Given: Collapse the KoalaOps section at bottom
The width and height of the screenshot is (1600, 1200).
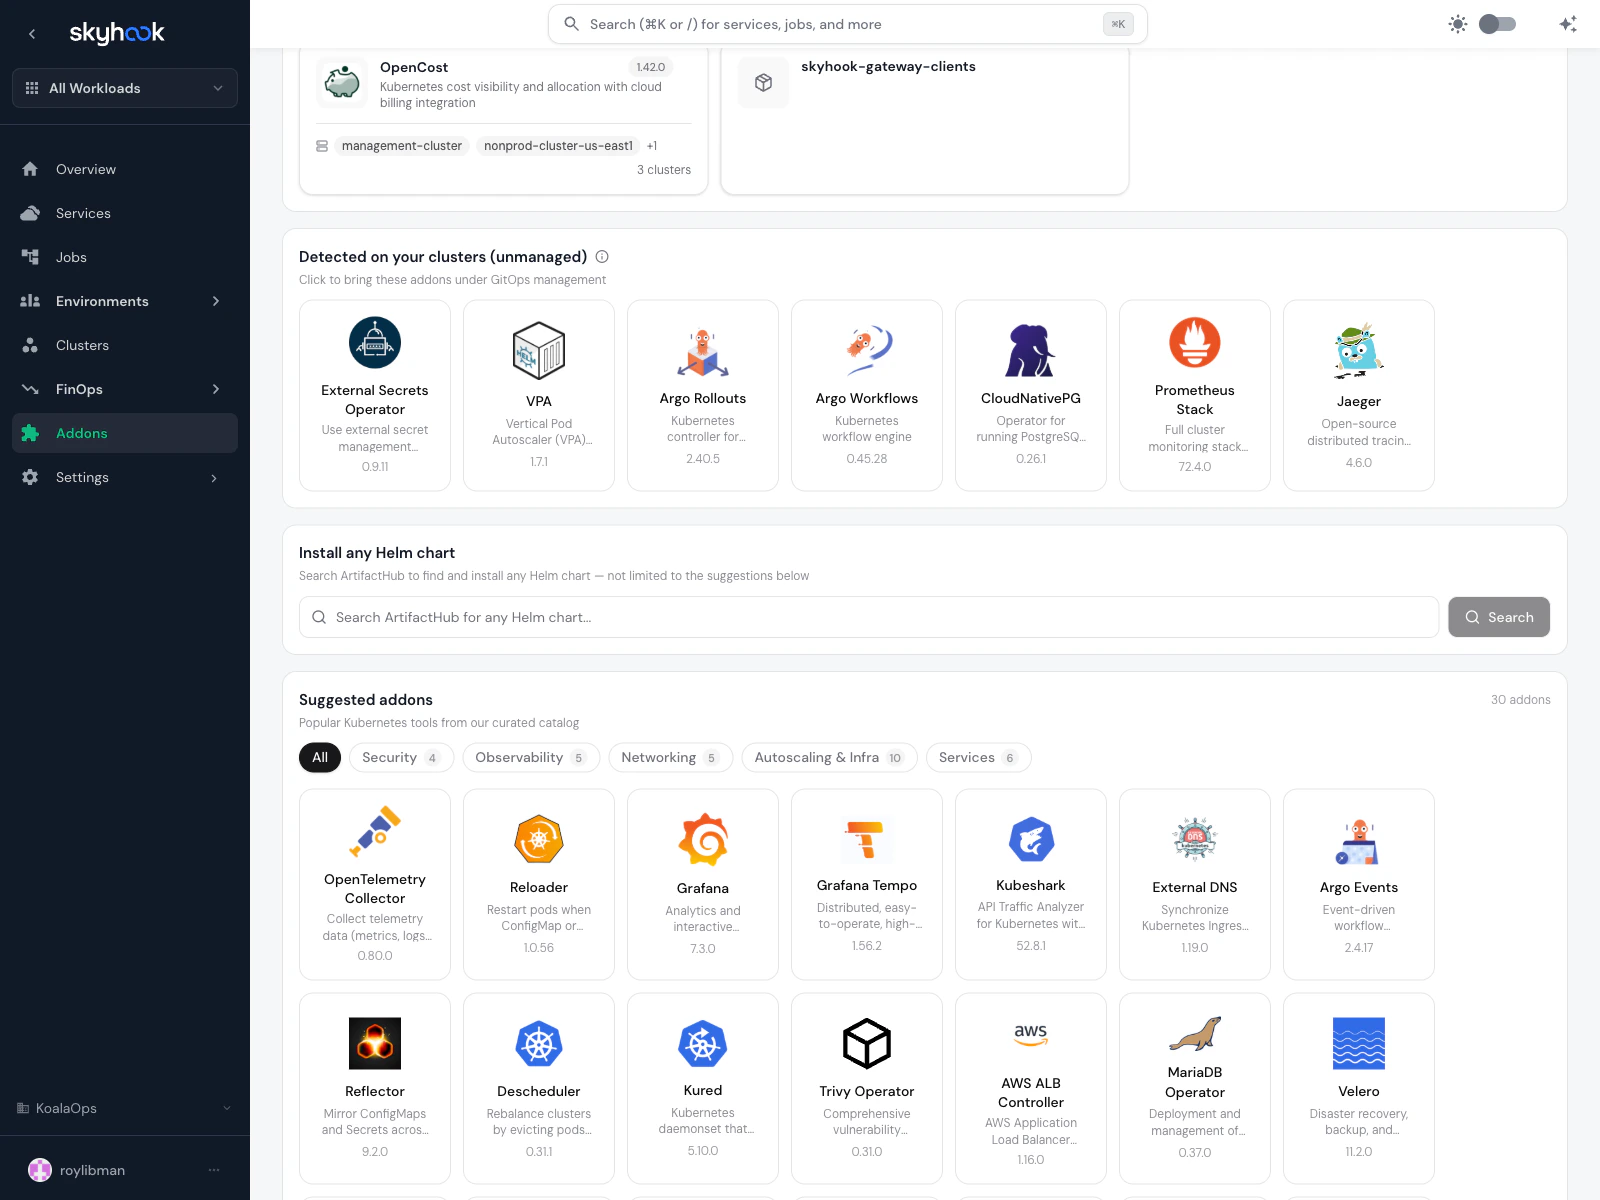Looking at the screenshot, I should click(226, 1108).
